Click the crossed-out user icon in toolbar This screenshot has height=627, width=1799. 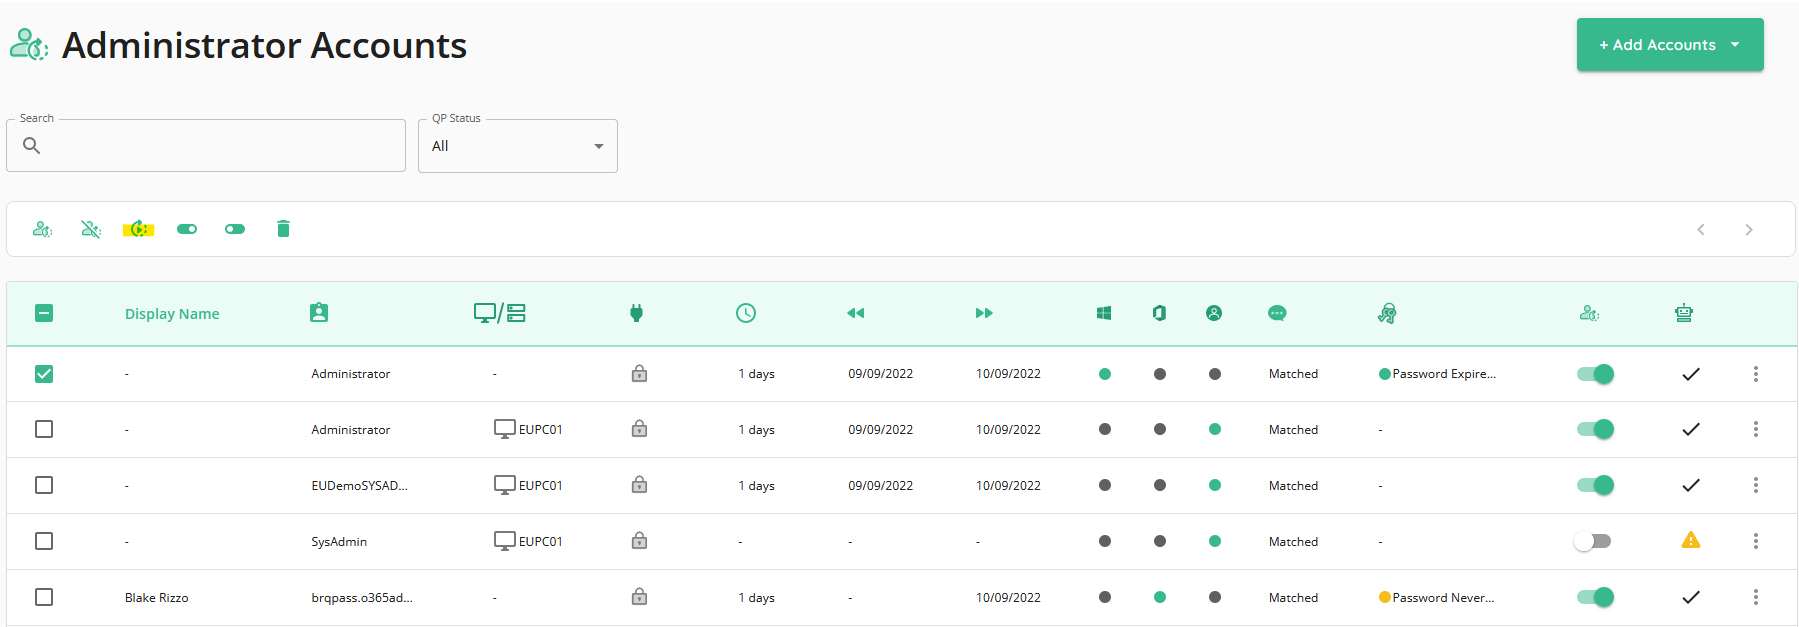[91, 229]
